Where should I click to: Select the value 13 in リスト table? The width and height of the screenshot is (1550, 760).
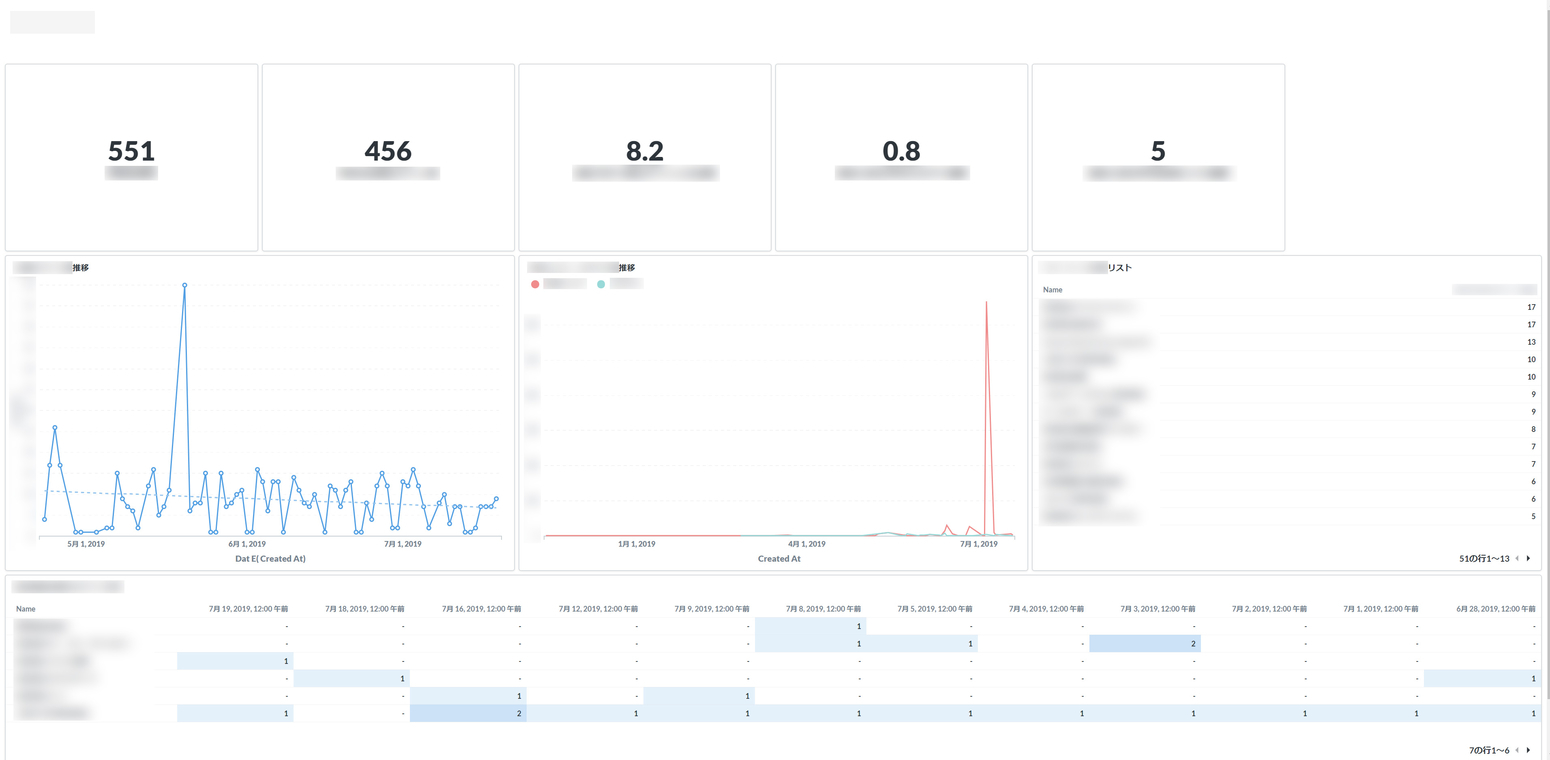1531,342
